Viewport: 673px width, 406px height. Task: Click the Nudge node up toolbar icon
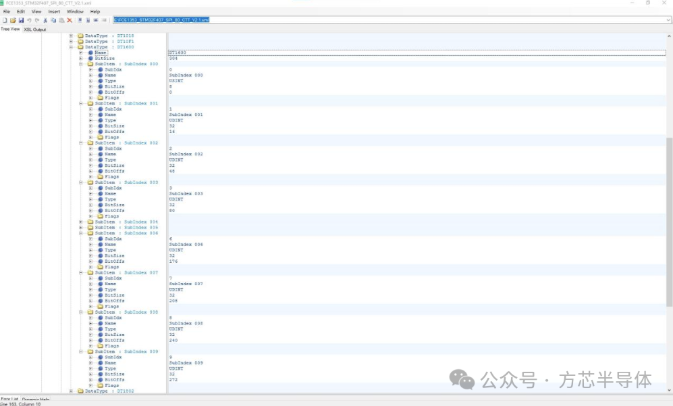(x=80, y=20)
